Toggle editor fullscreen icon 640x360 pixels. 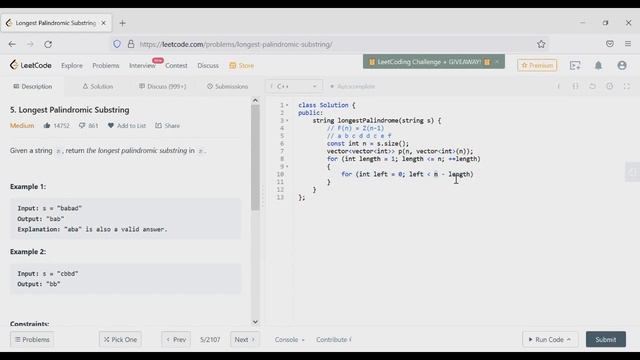pos(627,87)
